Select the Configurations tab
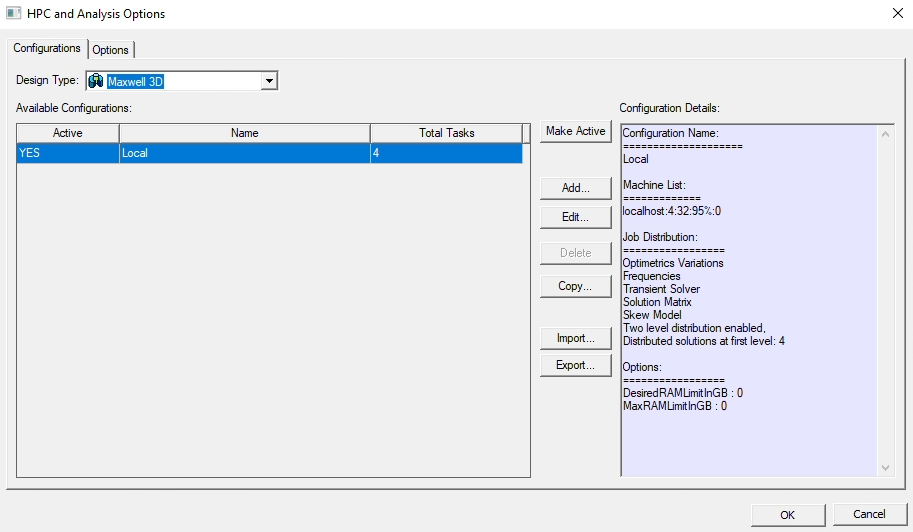The width and height of the screenshot is (913, 532). point(47,48)
